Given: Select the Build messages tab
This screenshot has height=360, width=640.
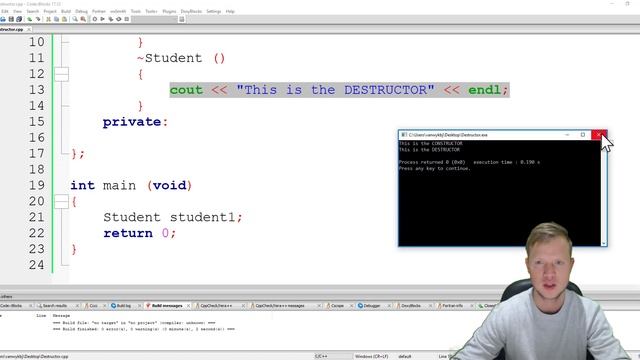Looking at the screenshot, I should click(167, 306).
